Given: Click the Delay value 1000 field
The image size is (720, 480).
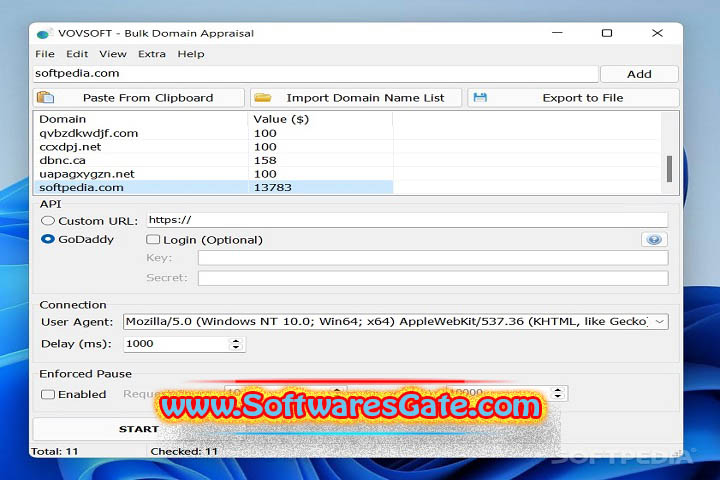Looking at the screenshot, I should [176, 344].
